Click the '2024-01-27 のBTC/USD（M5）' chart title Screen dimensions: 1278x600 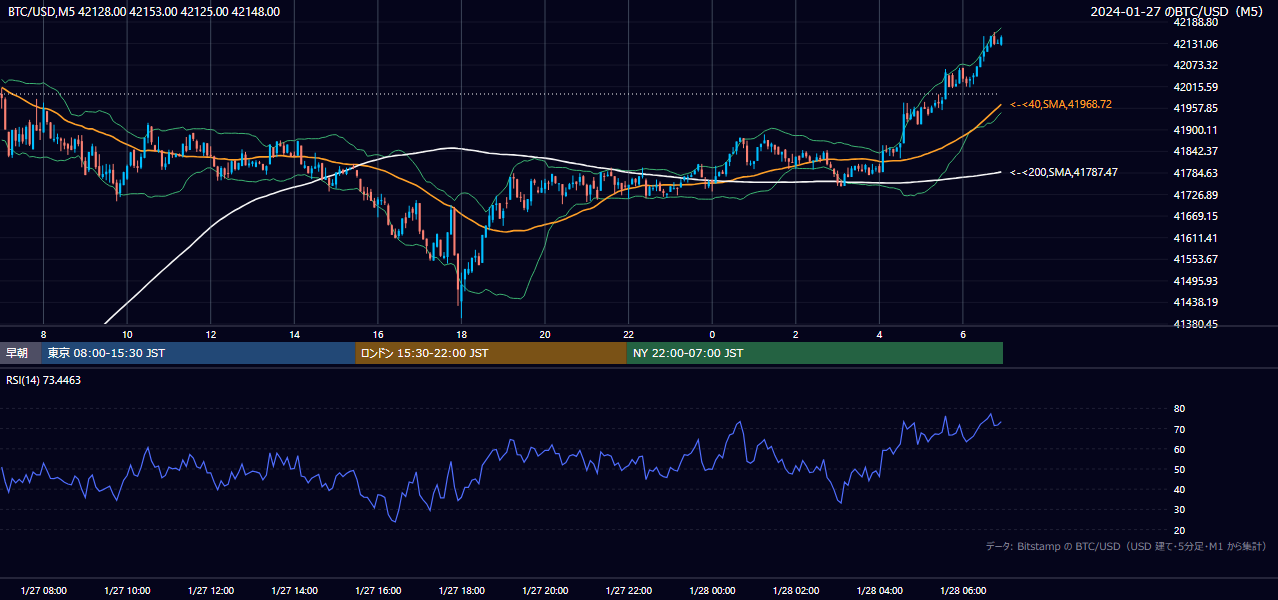[x=1178, y=12]
